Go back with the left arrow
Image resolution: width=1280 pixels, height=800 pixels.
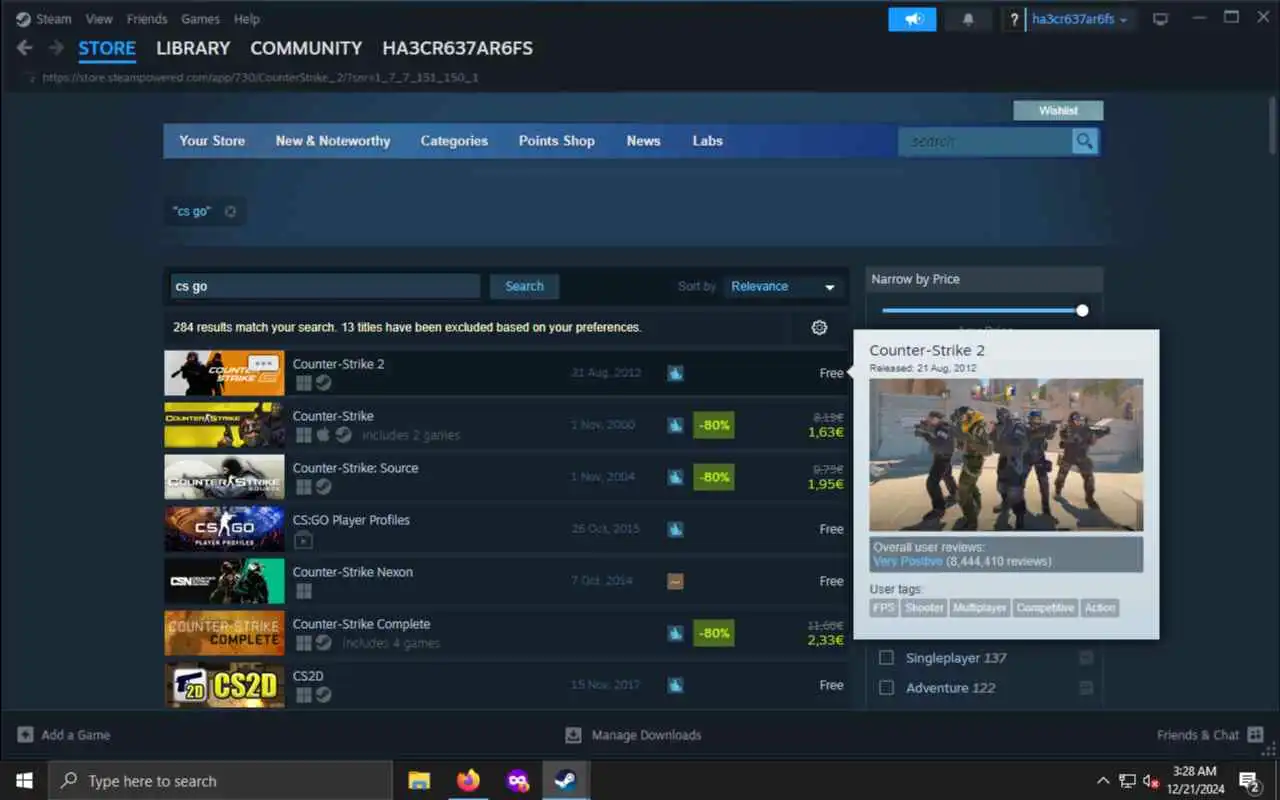pos(25,48)
